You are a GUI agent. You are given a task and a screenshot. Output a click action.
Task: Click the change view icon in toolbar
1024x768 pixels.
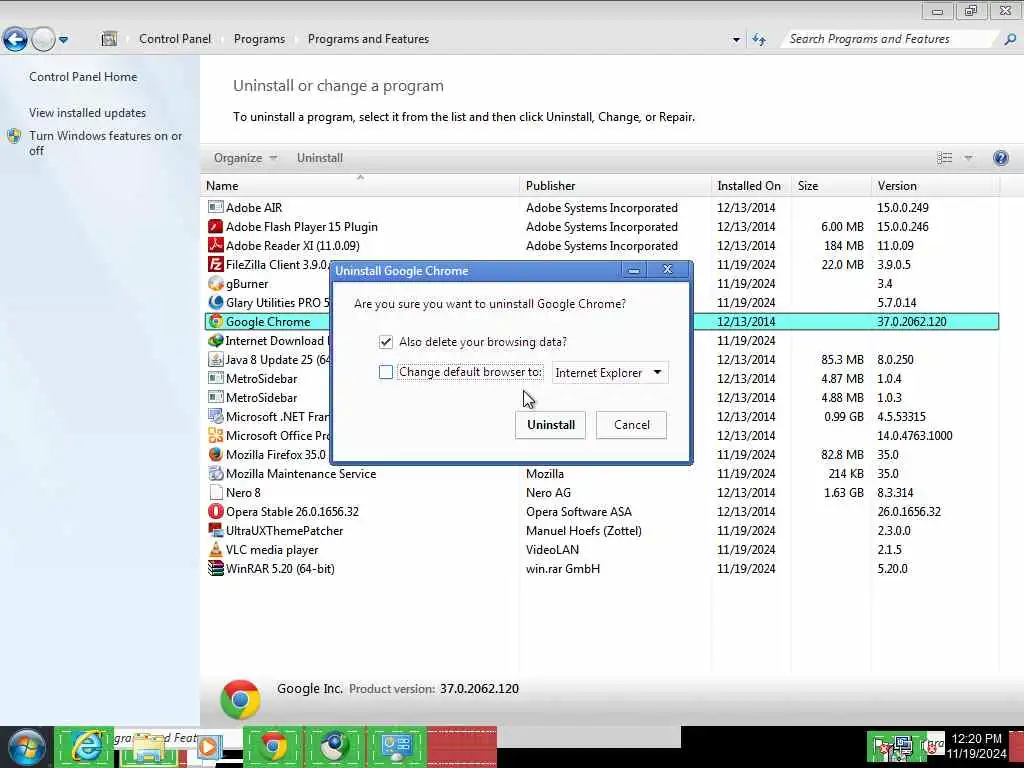[944, 158]
